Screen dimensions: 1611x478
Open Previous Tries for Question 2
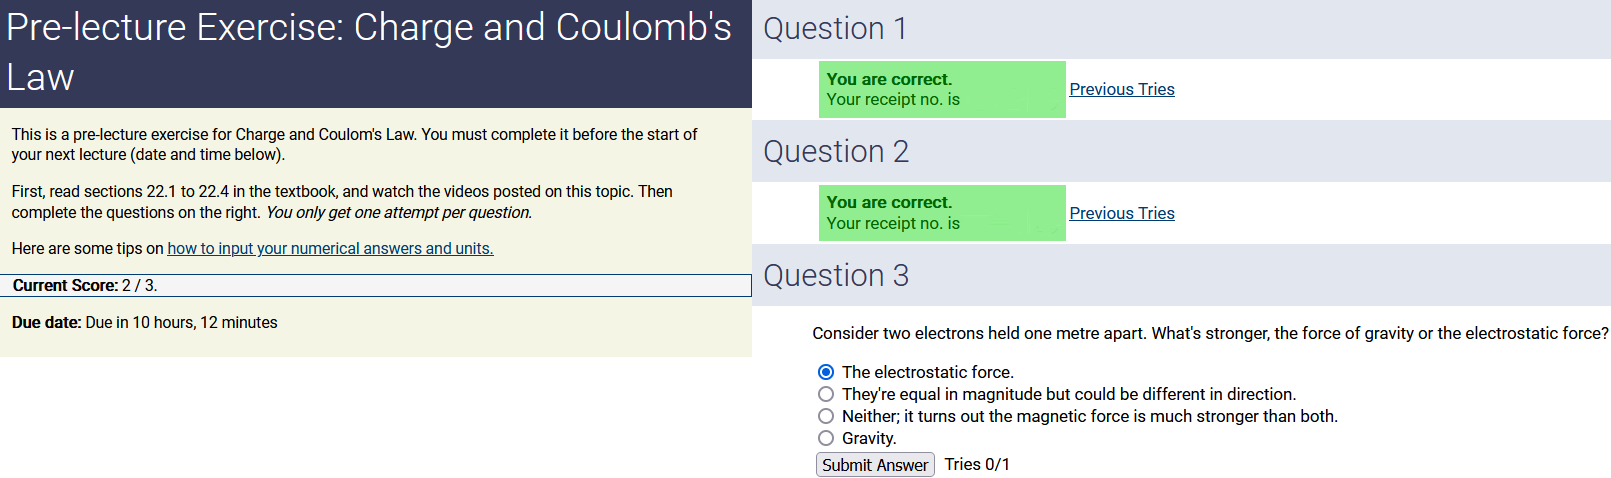[x=1121, y=213]
